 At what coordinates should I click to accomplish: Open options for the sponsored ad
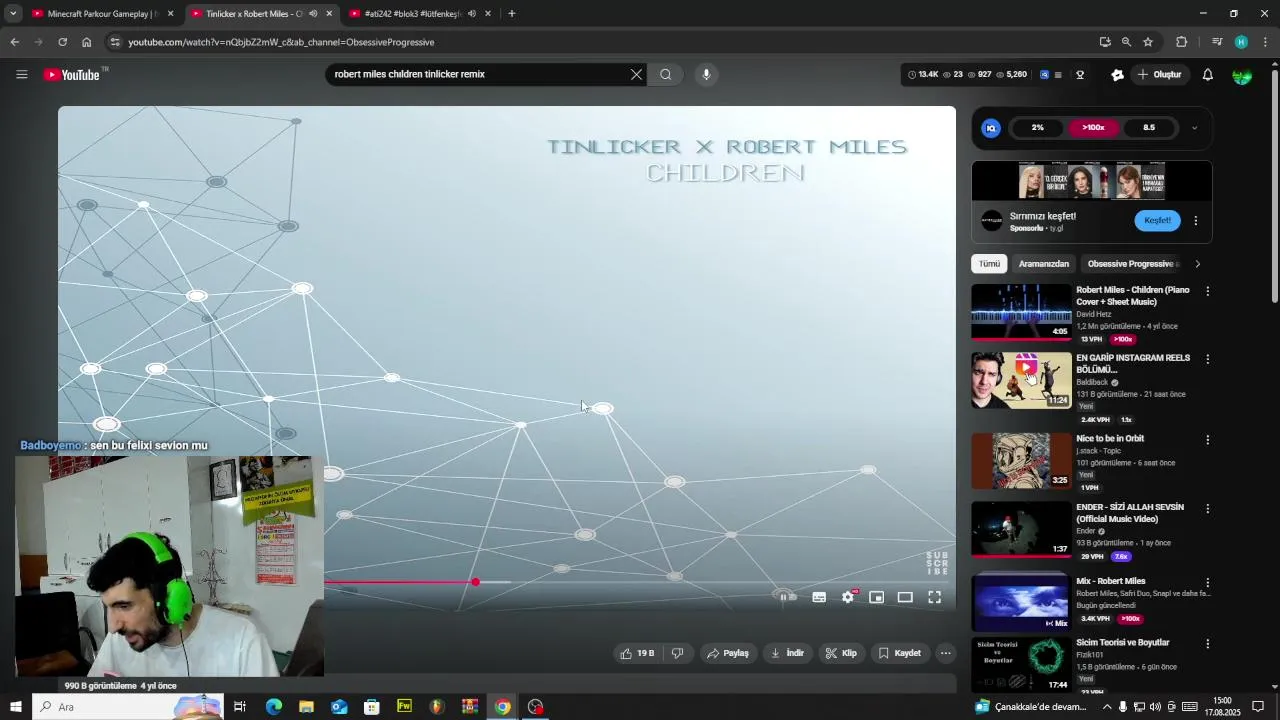[1196, 221]
